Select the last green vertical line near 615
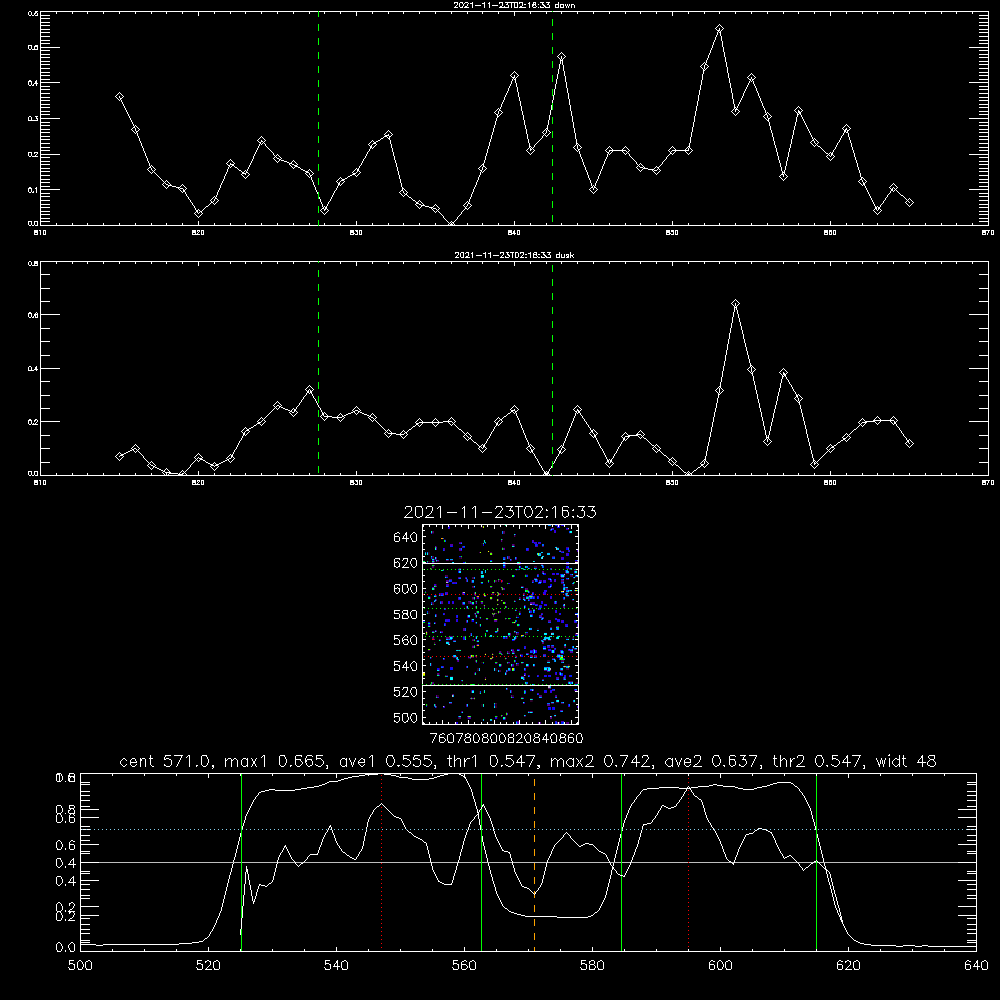The width and height of the screenshot is (1000, 1000). click(x=816, y=862)
